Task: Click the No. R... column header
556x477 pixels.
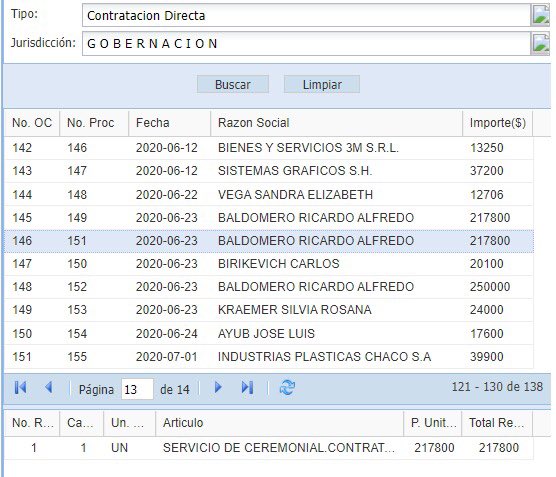Action: click(32, 423)
